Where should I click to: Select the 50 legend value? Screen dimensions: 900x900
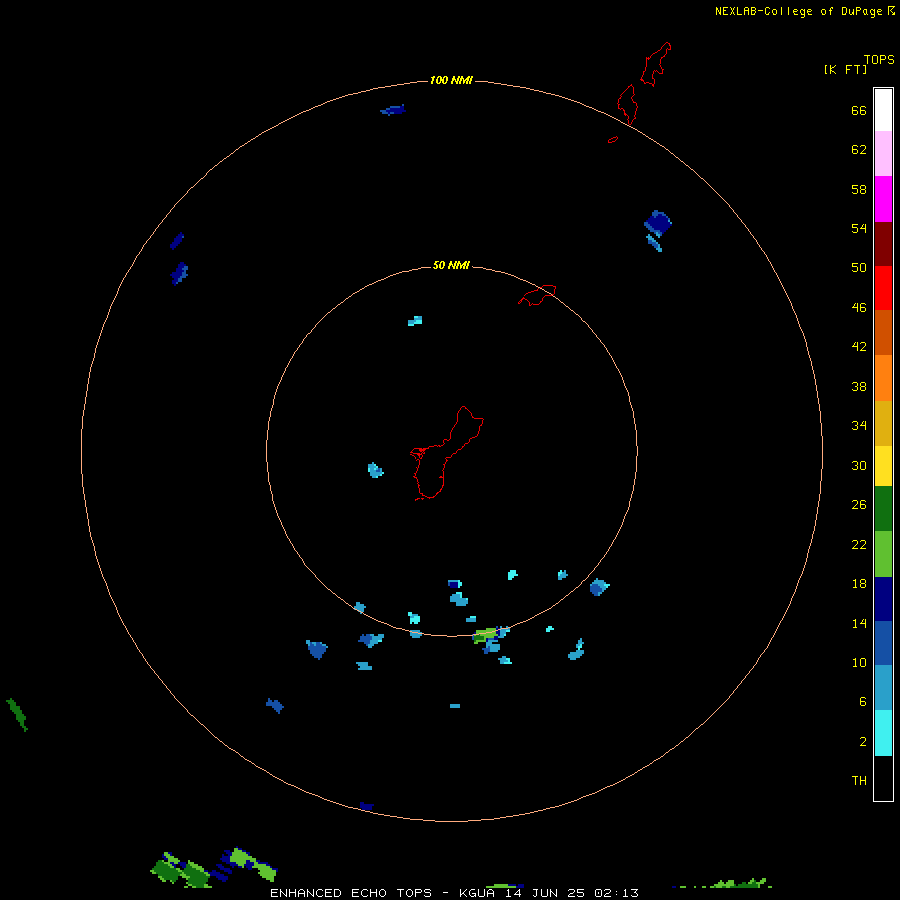tap(859, 268)
